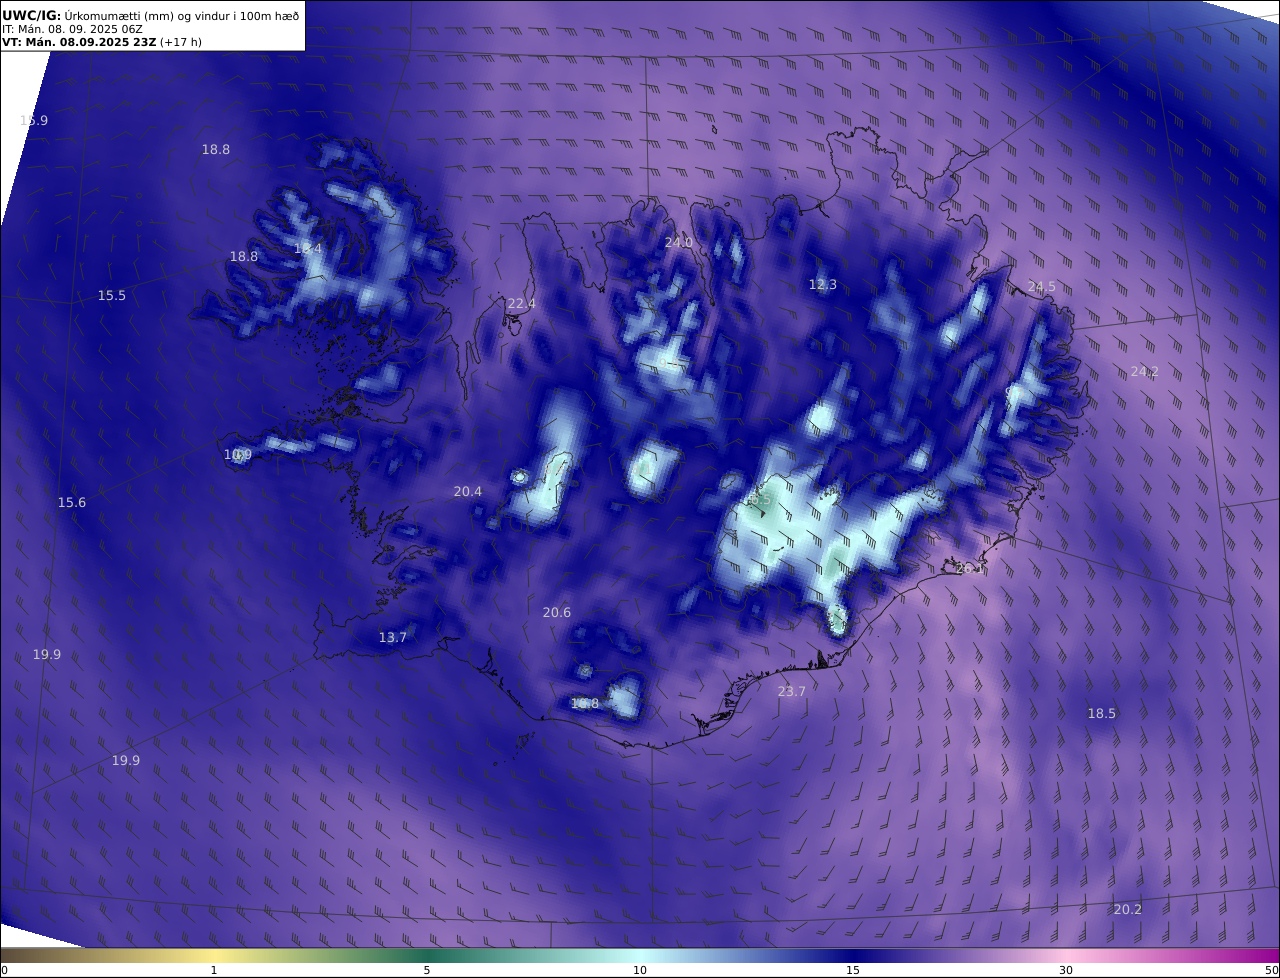Click the 24.2 value over the sea
The height and width of the screenshot is (978, 1280).
[1145, 372]
